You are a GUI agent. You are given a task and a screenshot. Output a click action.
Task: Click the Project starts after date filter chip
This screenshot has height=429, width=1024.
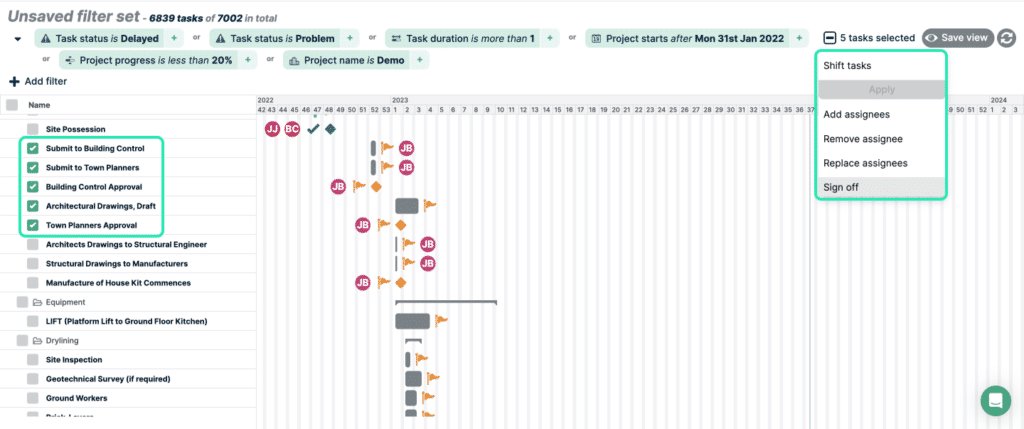pos(688,38)
